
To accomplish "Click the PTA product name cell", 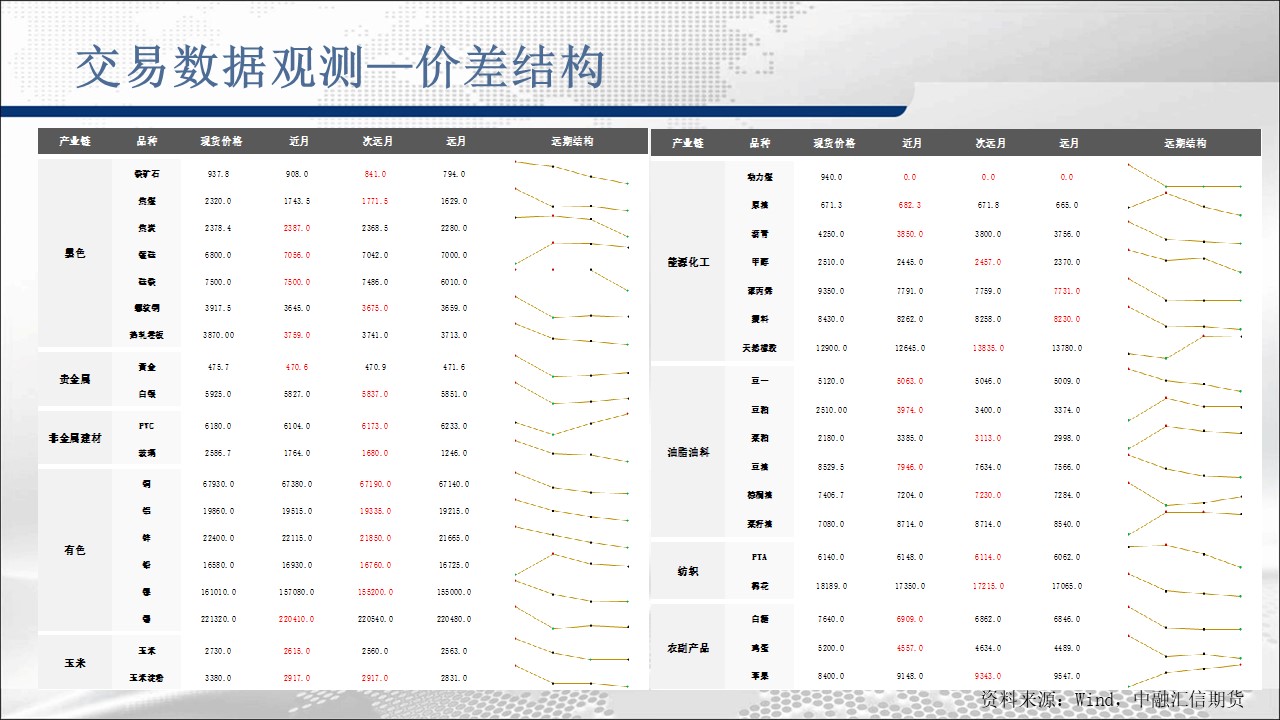I will [x=759, y=557].
